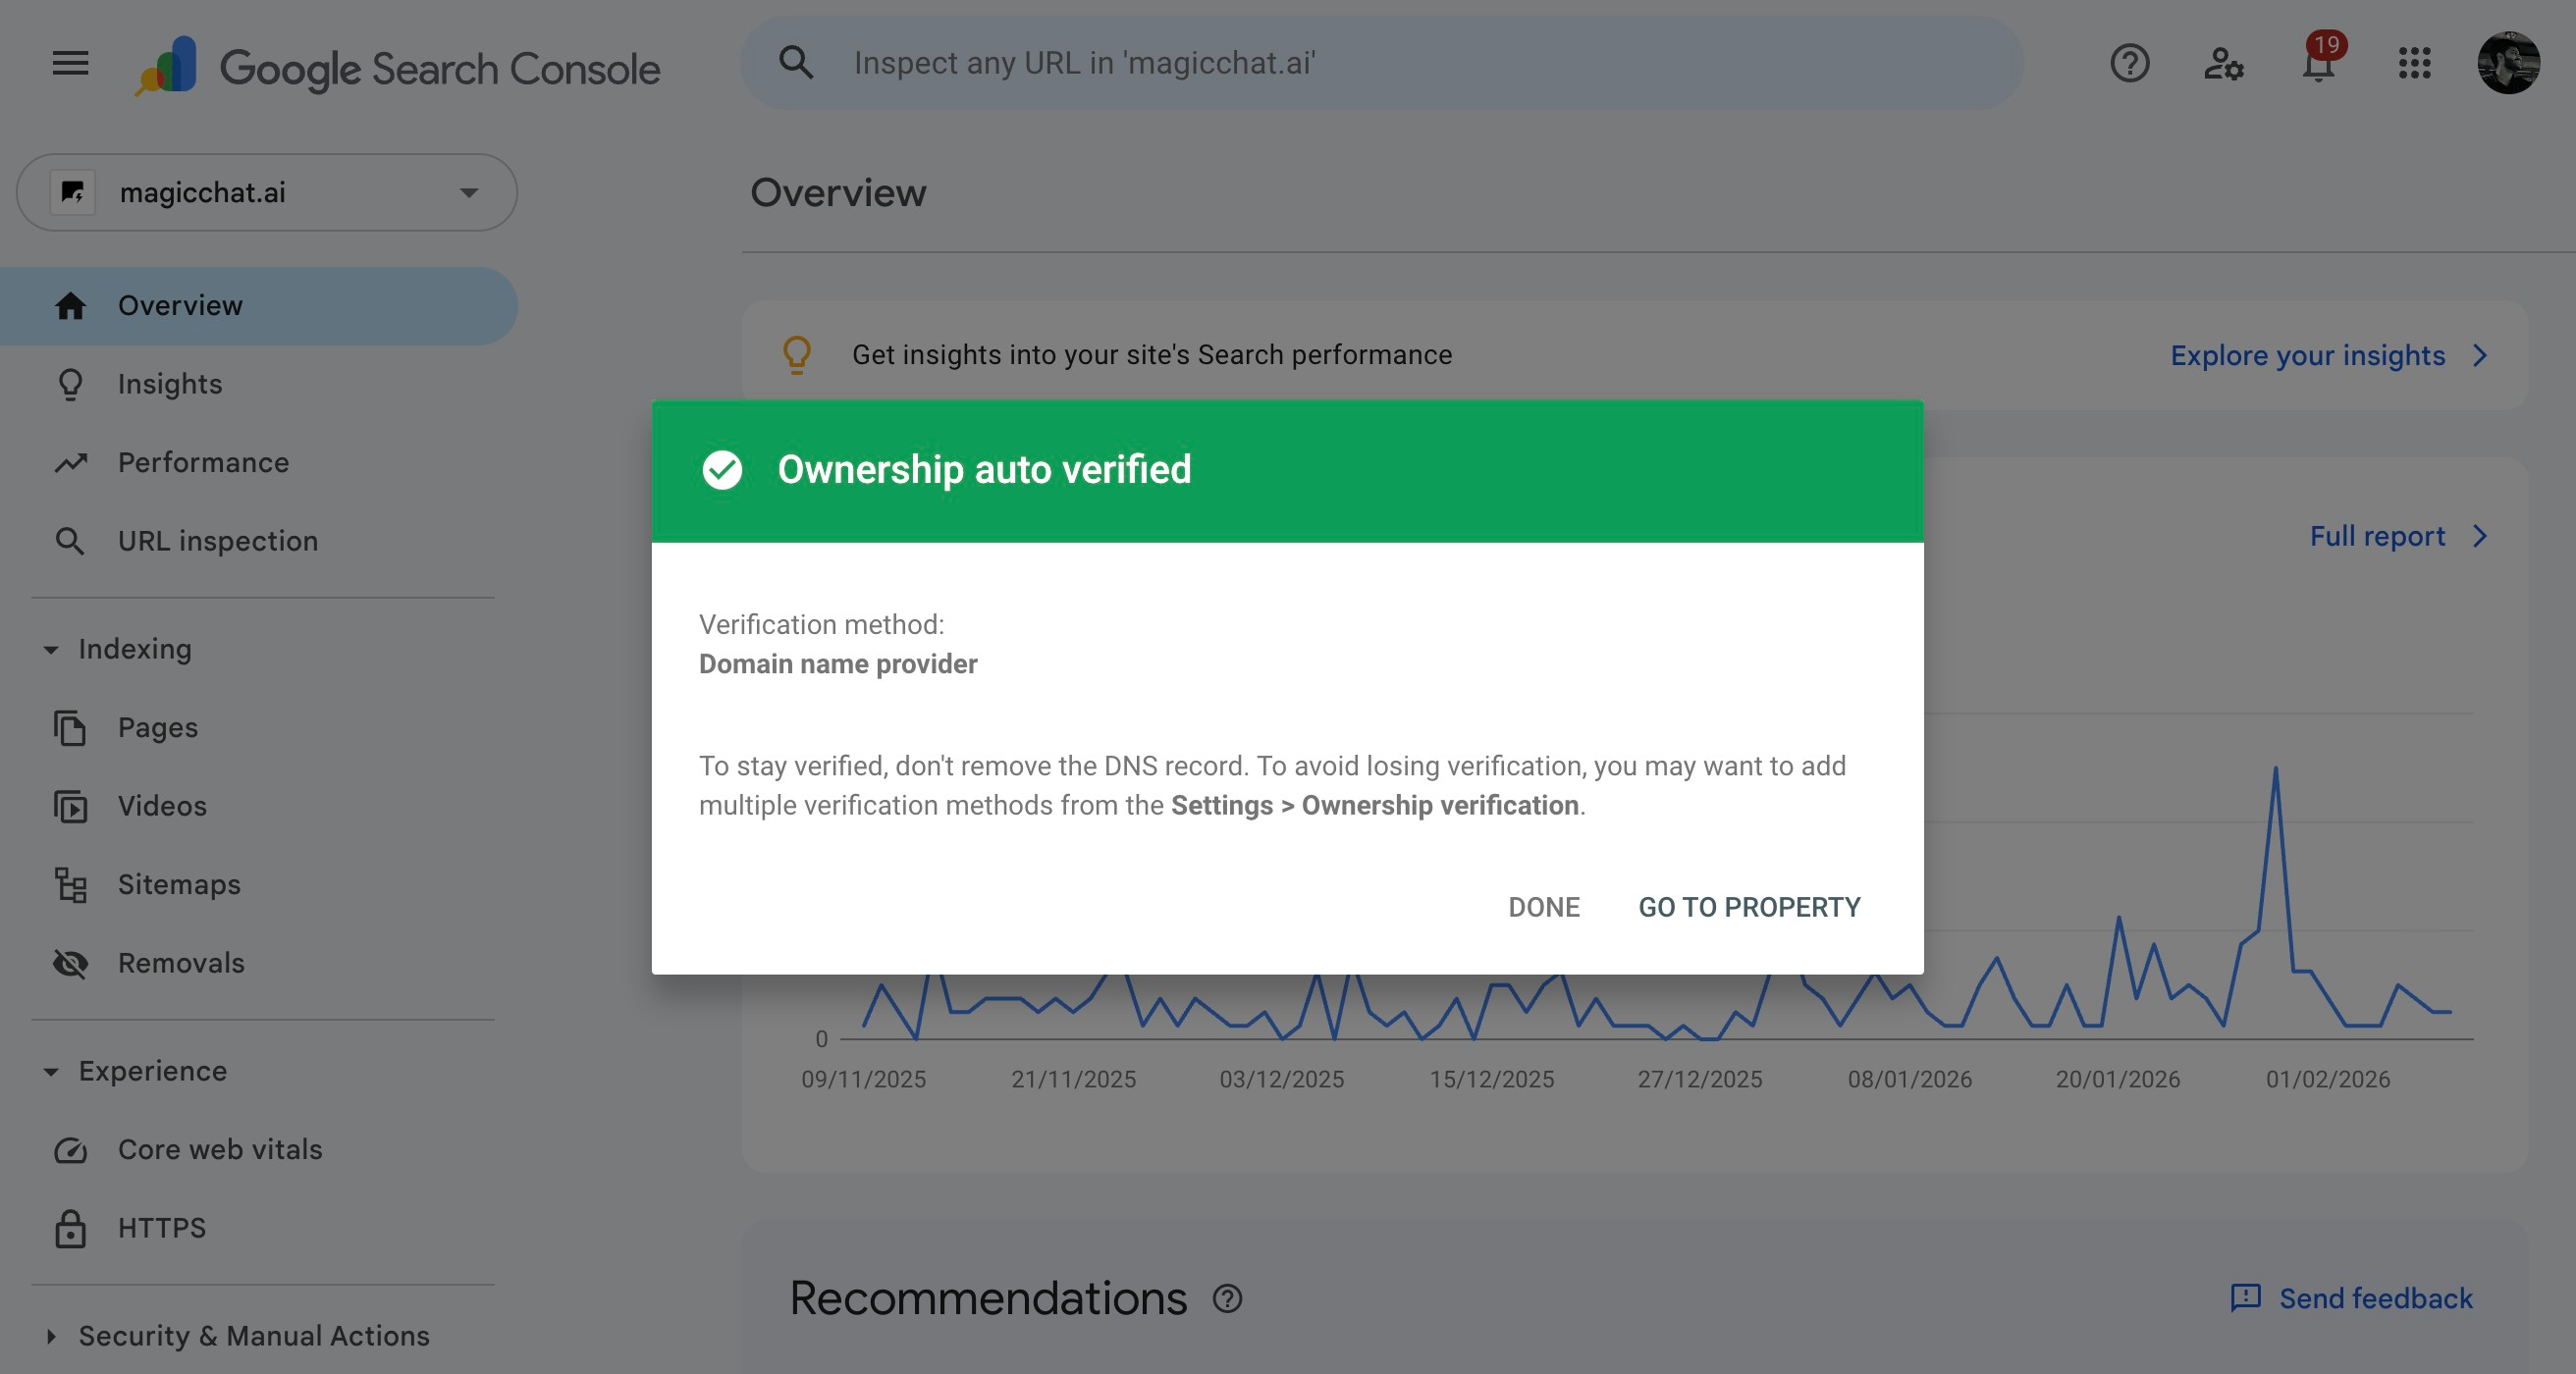Click the magicchat.ai property favicon
Image resolution: width=2576 pixels, height=1374 pixels.
(72, 192)
